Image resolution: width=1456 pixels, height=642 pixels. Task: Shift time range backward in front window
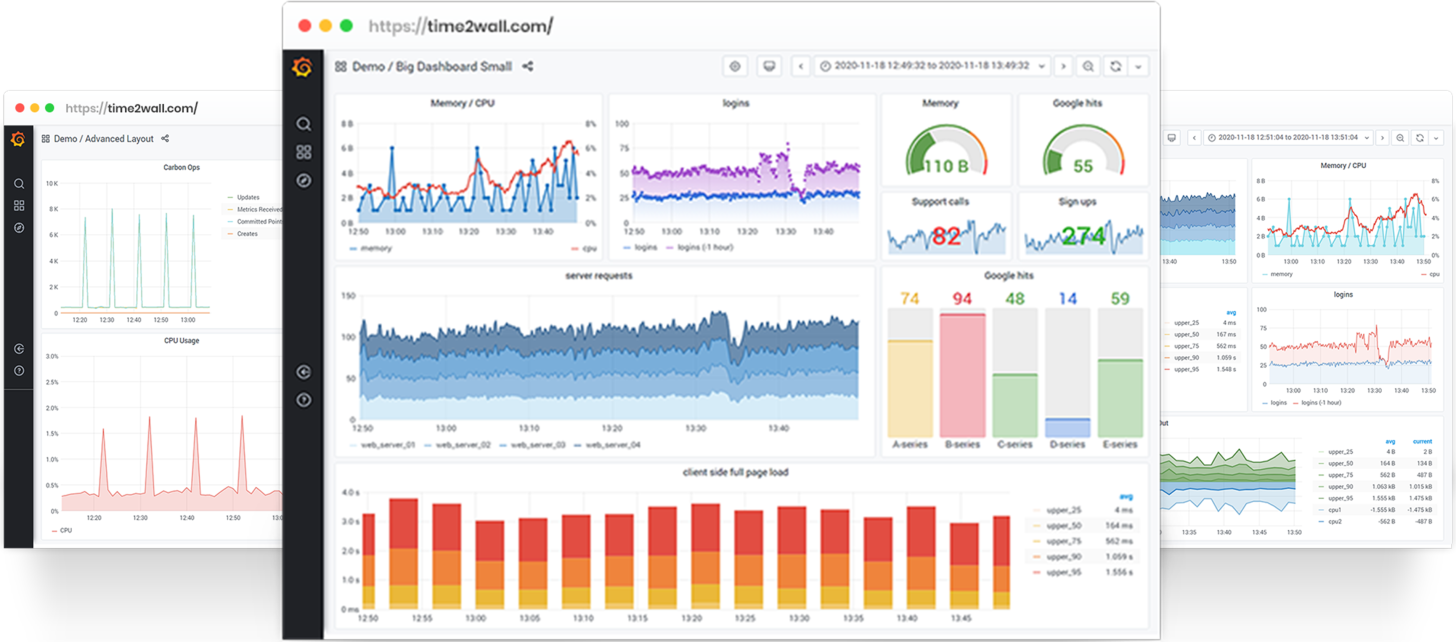point(801,66)
